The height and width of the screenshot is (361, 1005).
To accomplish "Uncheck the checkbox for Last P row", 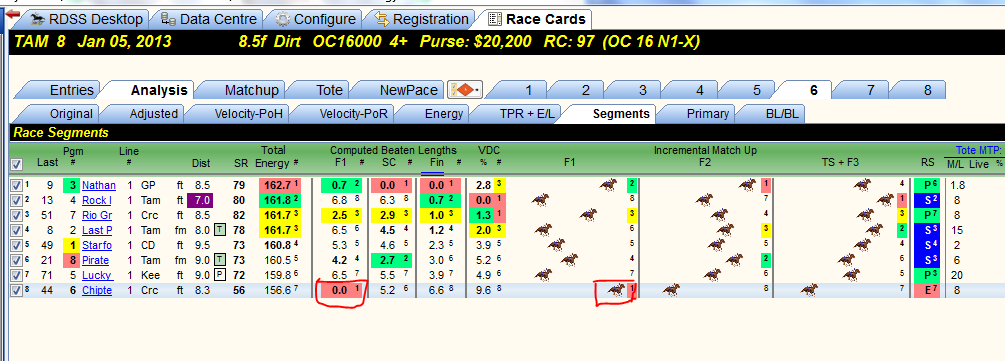I will [16, 230].
